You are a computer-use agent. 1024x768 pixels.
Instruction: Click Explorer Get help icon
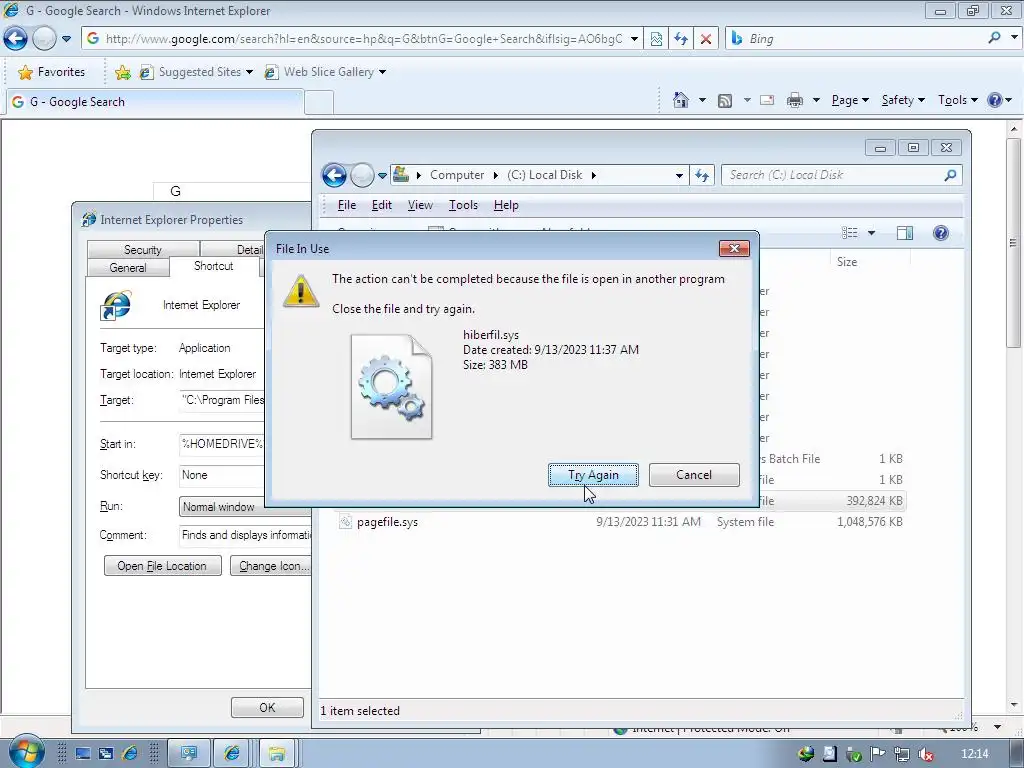click(940, 233)
